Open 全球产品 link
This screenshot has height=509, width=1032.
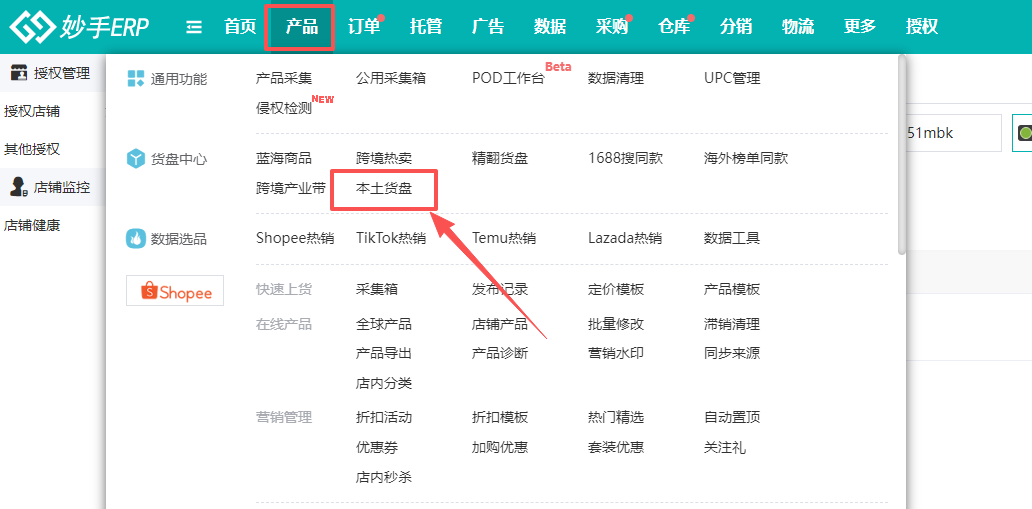[x=384, y=324]
